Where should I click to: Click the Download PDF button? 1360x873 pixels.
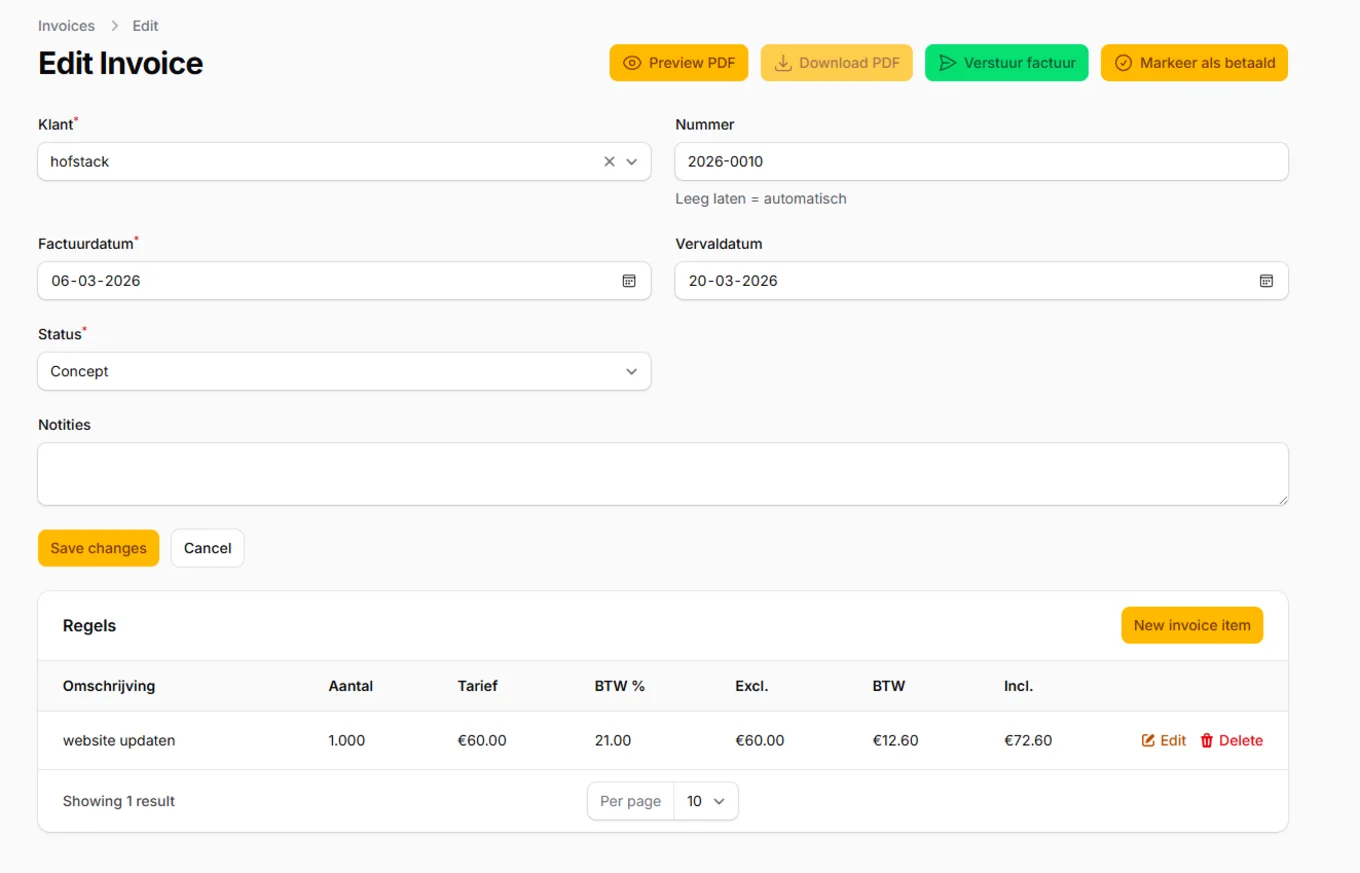(x=836, y=62)
